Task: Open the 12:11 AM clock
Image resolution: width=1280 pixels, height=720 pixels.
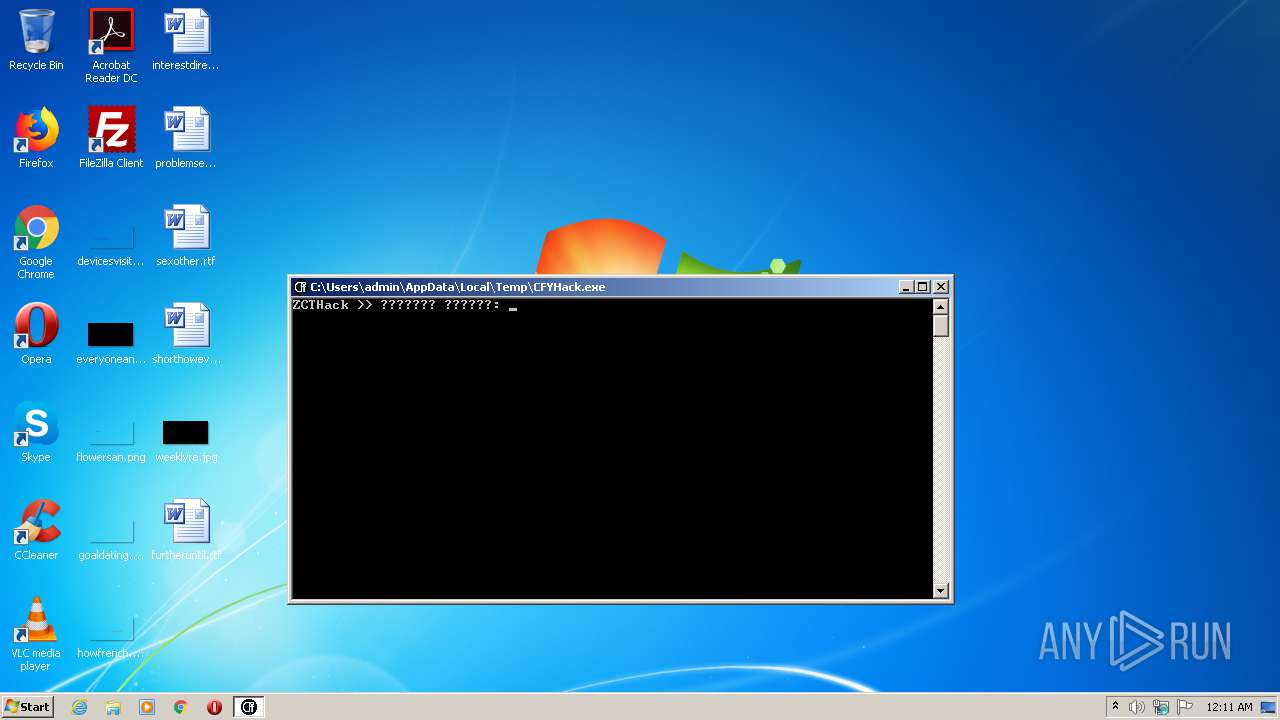Action: 1229,707
